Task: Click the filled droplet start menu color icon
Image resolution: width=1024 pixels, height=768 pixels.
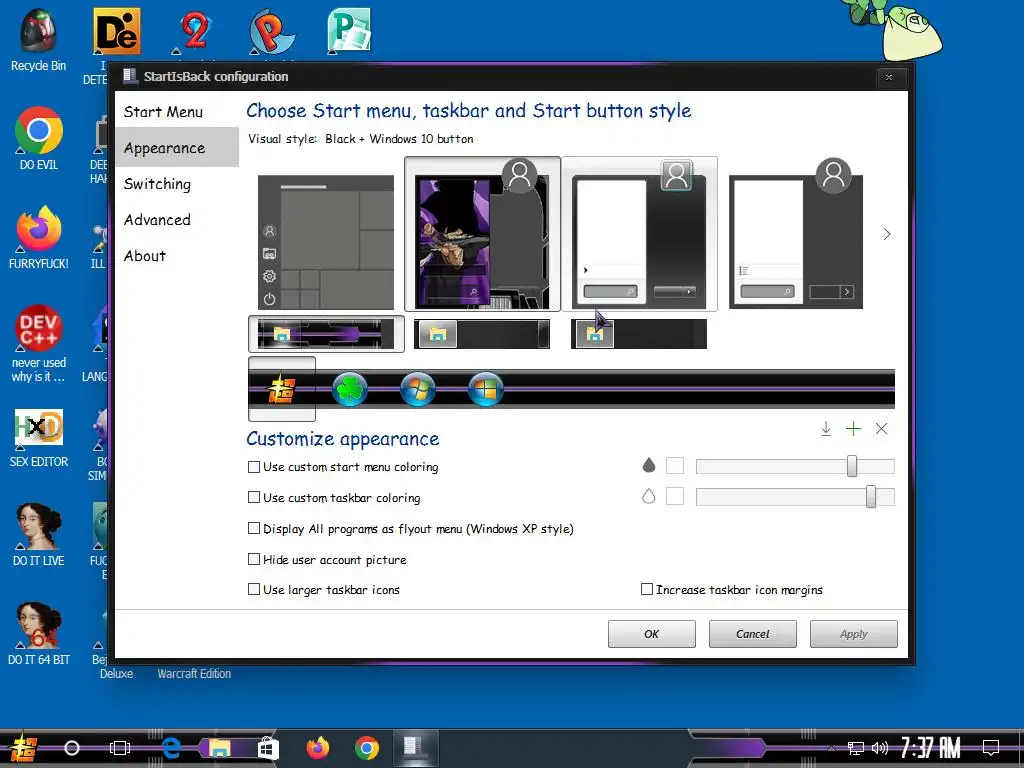Action: 648,465
